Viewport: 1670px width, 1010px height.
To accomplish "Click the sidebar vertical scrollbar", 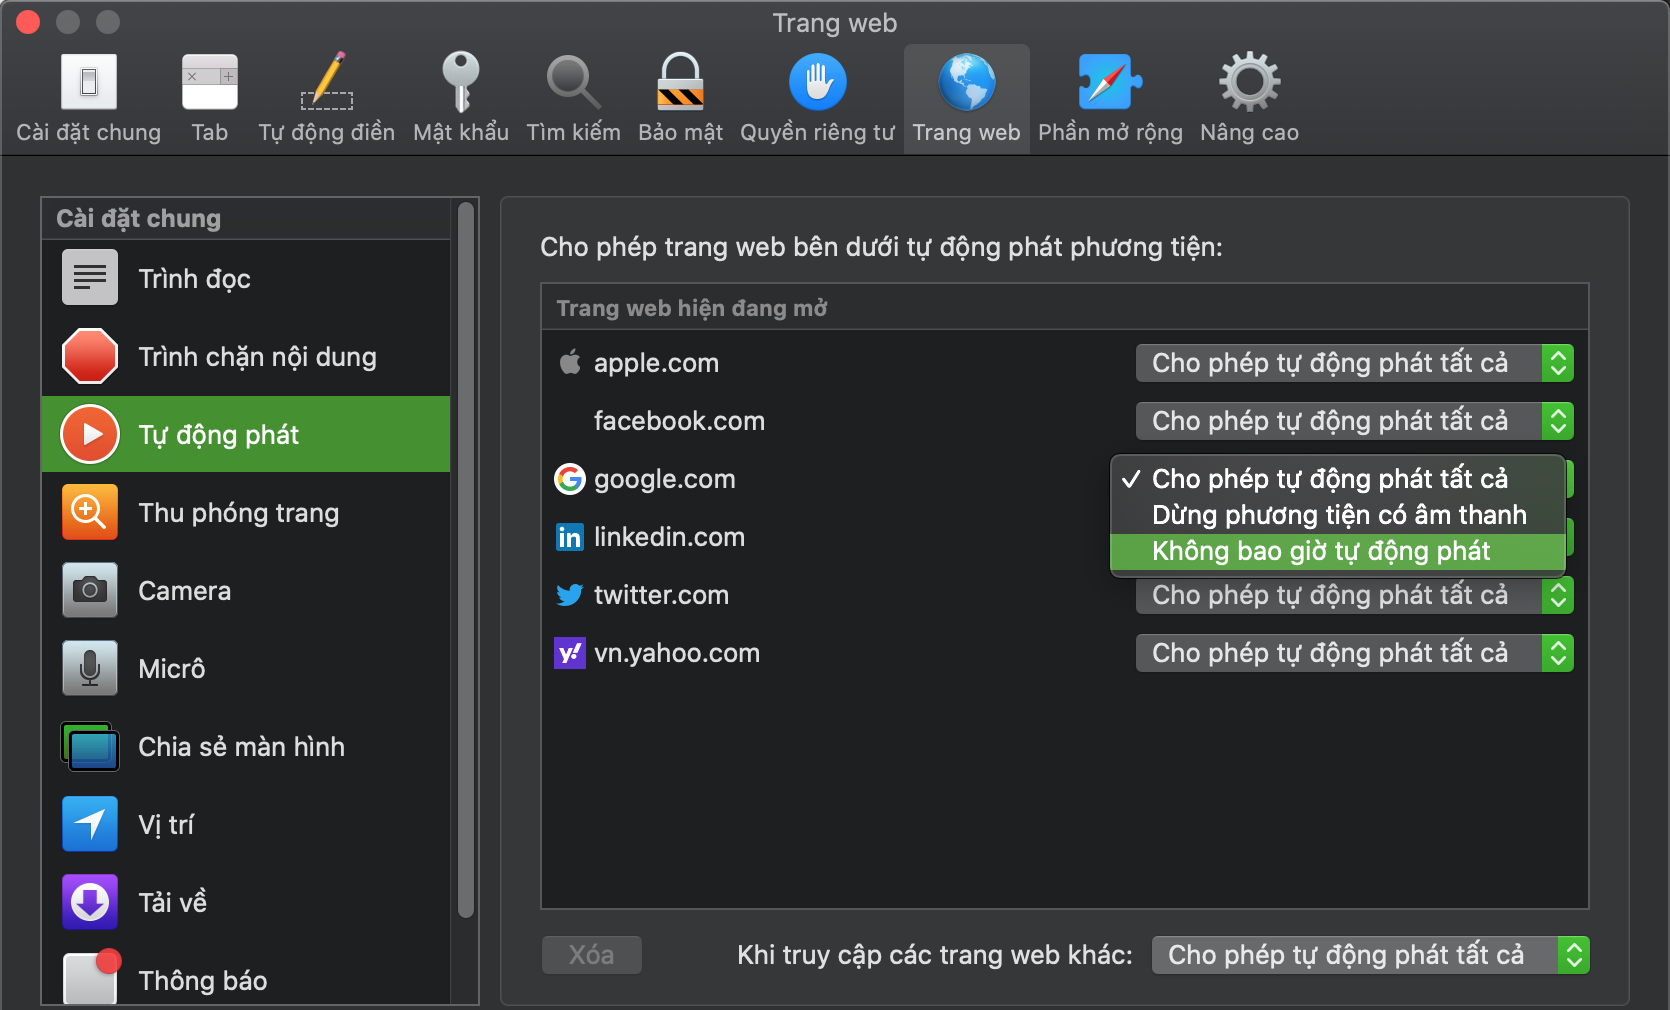I will pyautogui.click(x=465, y=560).
